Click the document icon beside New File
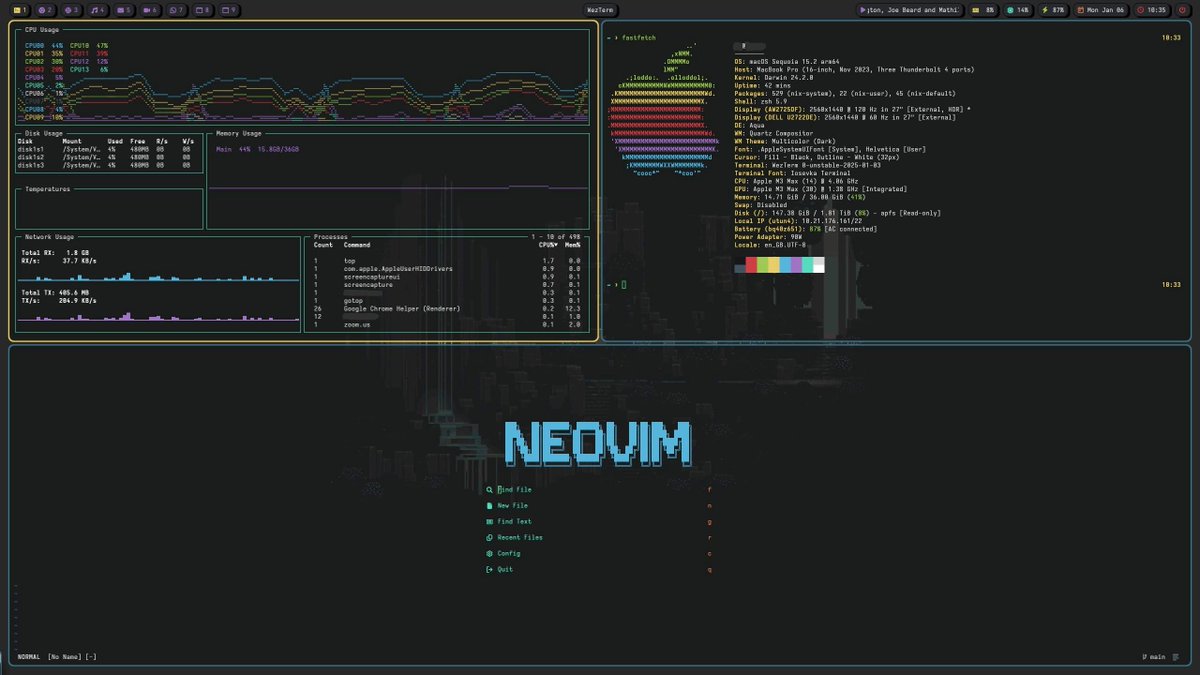Screen dimensions: 1200x675 (x=489, y=506)
